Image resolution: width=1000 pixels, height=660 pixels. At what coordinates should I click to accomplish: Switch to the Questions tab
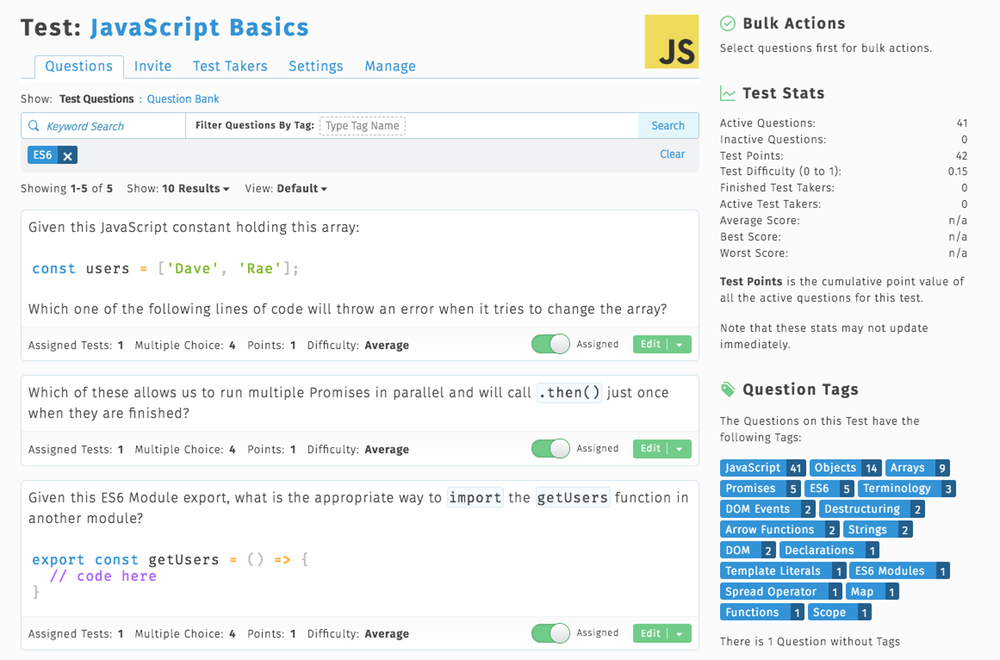[x=79, y=66]
